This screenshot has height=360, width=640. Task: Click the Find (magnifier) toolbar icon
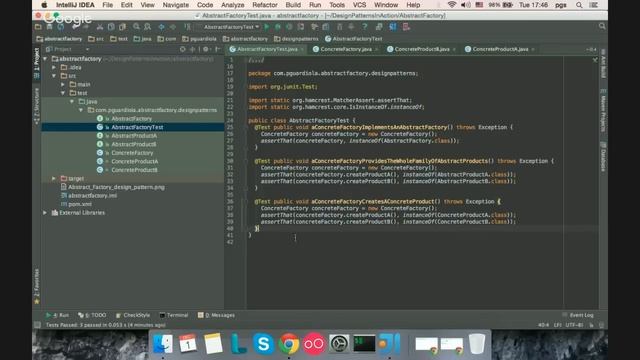click(x=136, y=27)
